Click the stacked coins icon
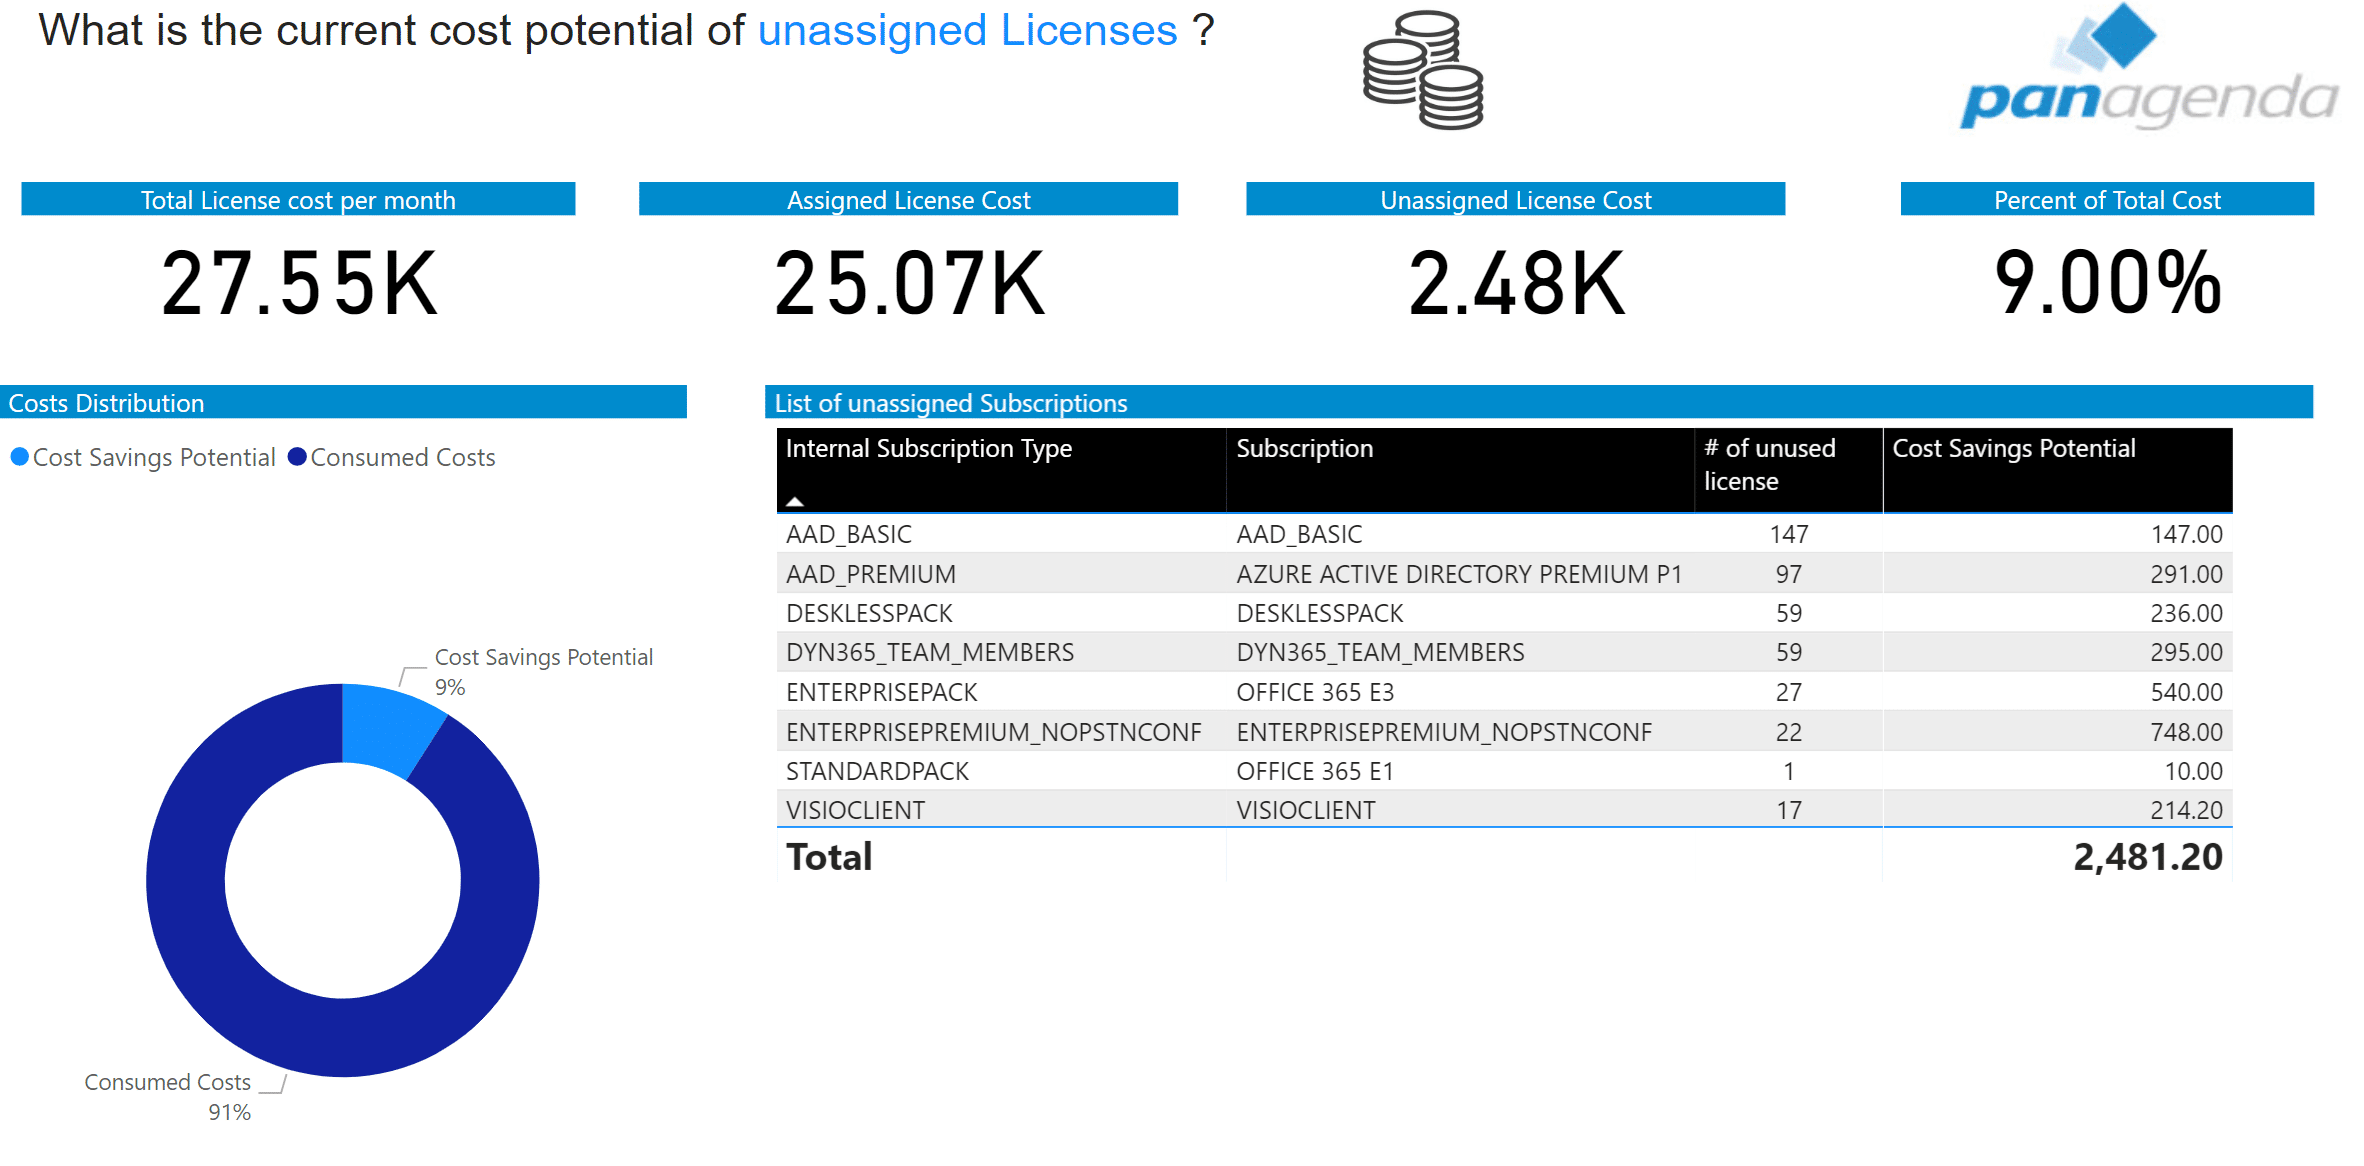Viewport: 2364px width, 1166px height. pos(1423,70)
